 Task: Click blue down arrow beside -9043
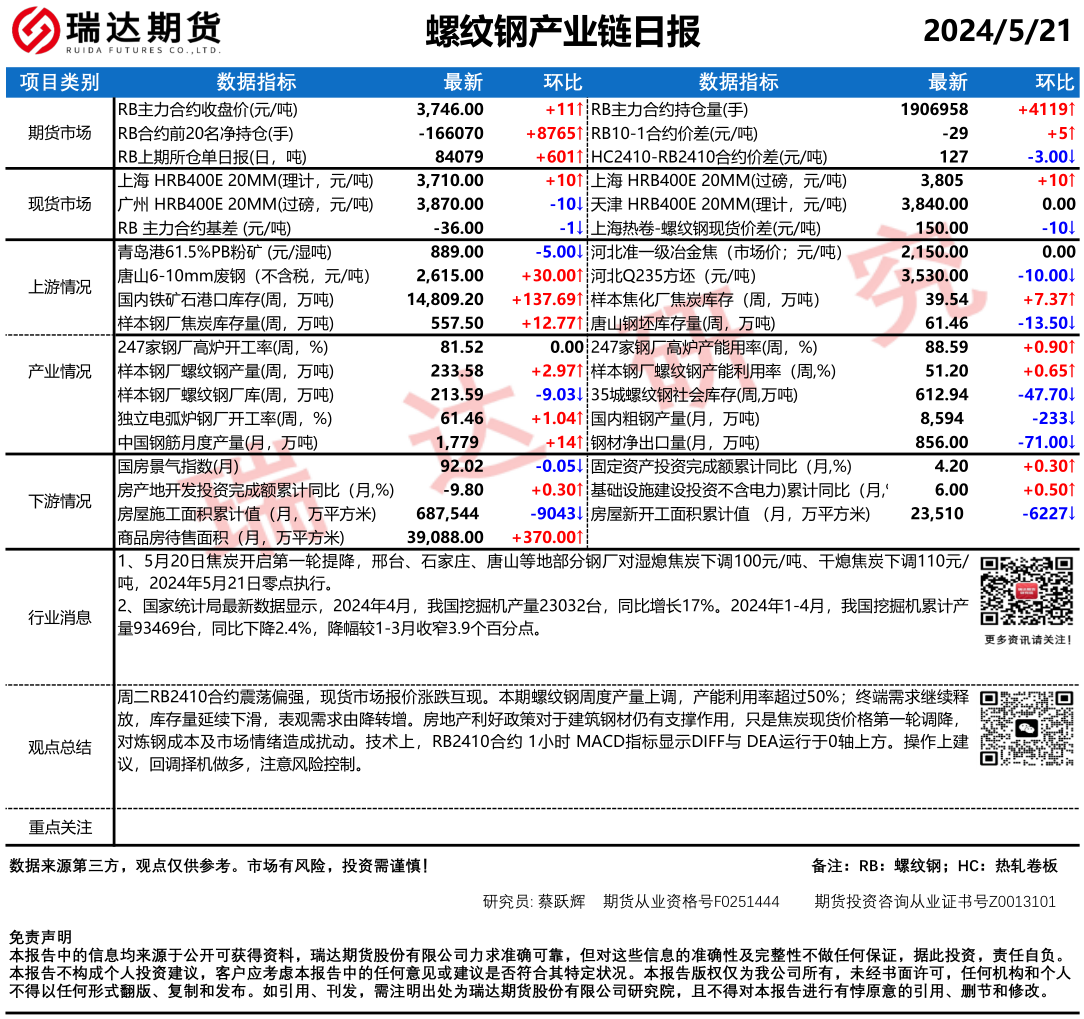coord(579,514)
